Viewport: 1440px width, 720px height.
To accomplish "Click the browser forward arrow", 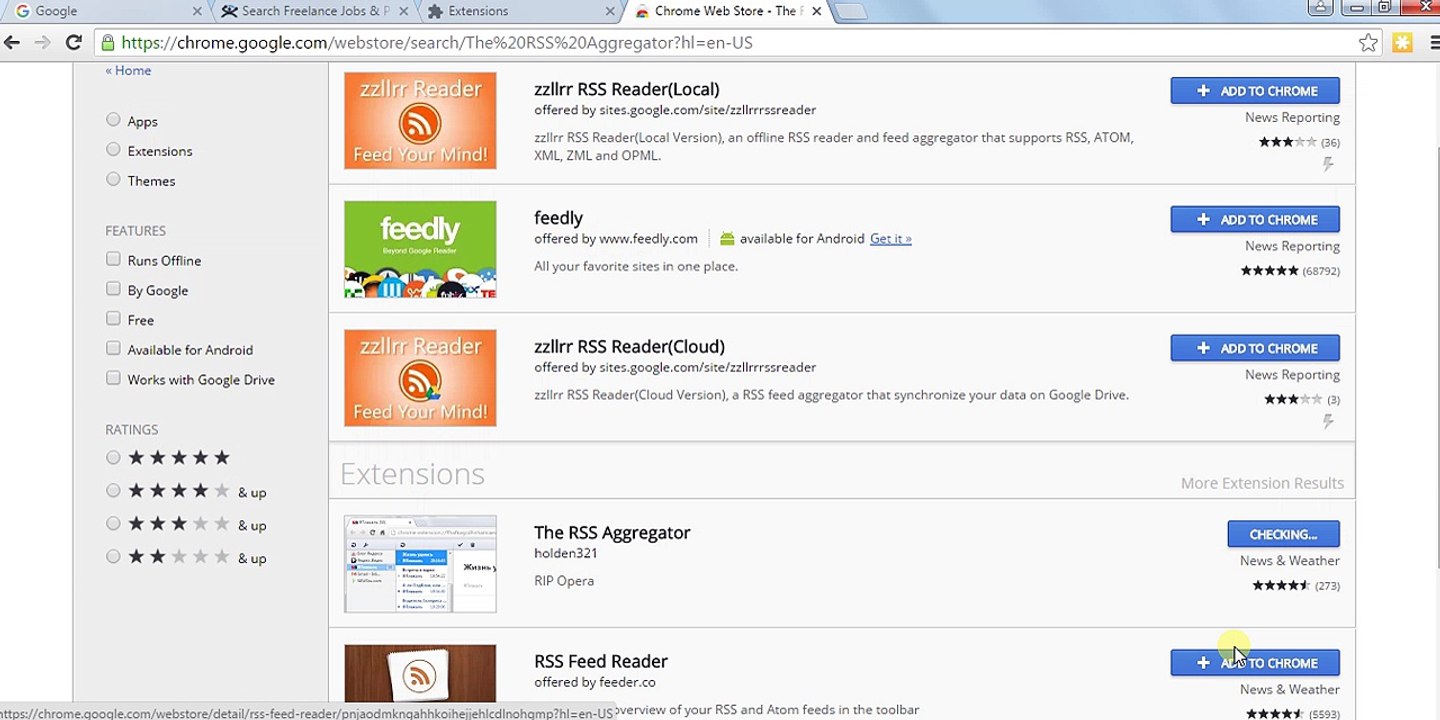I will pyautogui.click(x=42, y=43).
